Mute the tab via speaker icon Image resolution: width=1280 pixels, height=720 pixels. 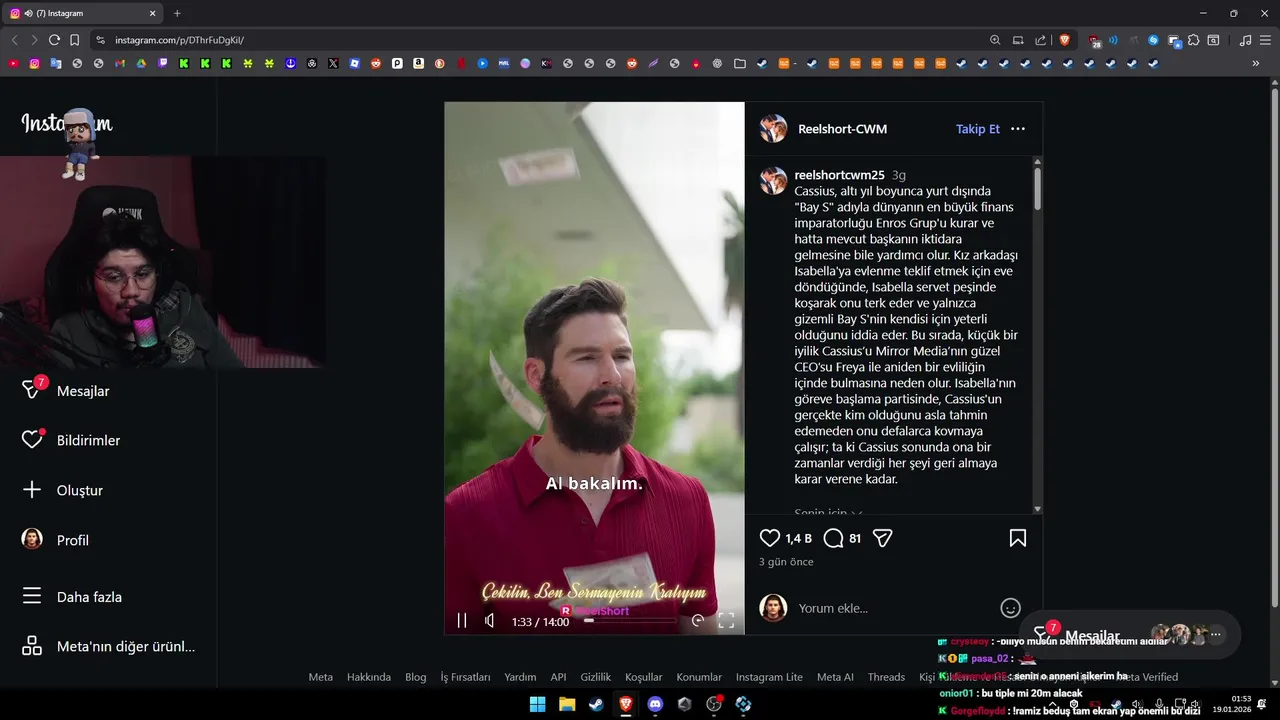click(x=28, y=13)
